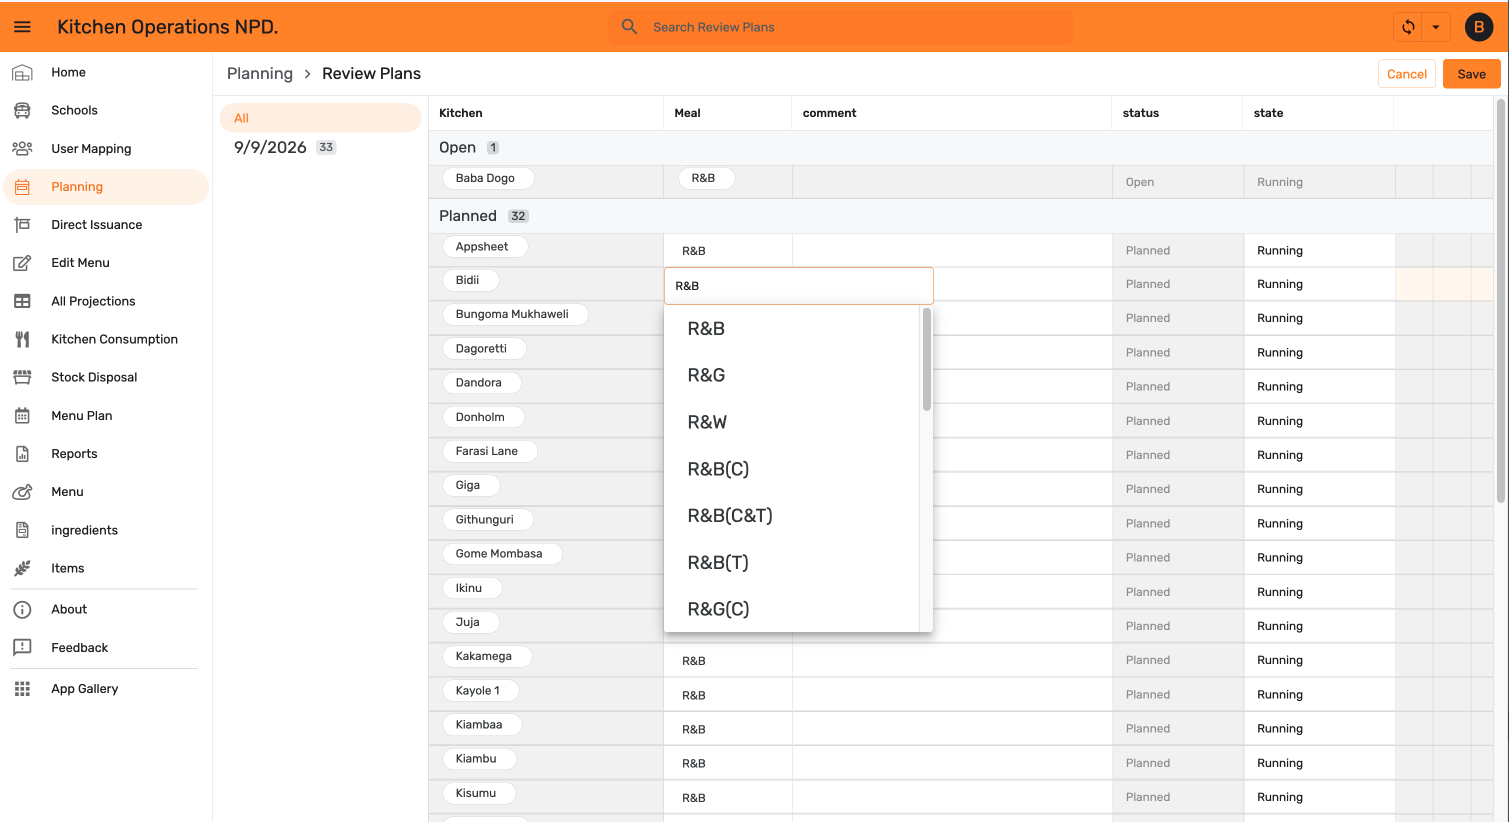This screenshot has height=822, width=1509.
Task: Click the Bidii meal input field
Action: point(799,286)
